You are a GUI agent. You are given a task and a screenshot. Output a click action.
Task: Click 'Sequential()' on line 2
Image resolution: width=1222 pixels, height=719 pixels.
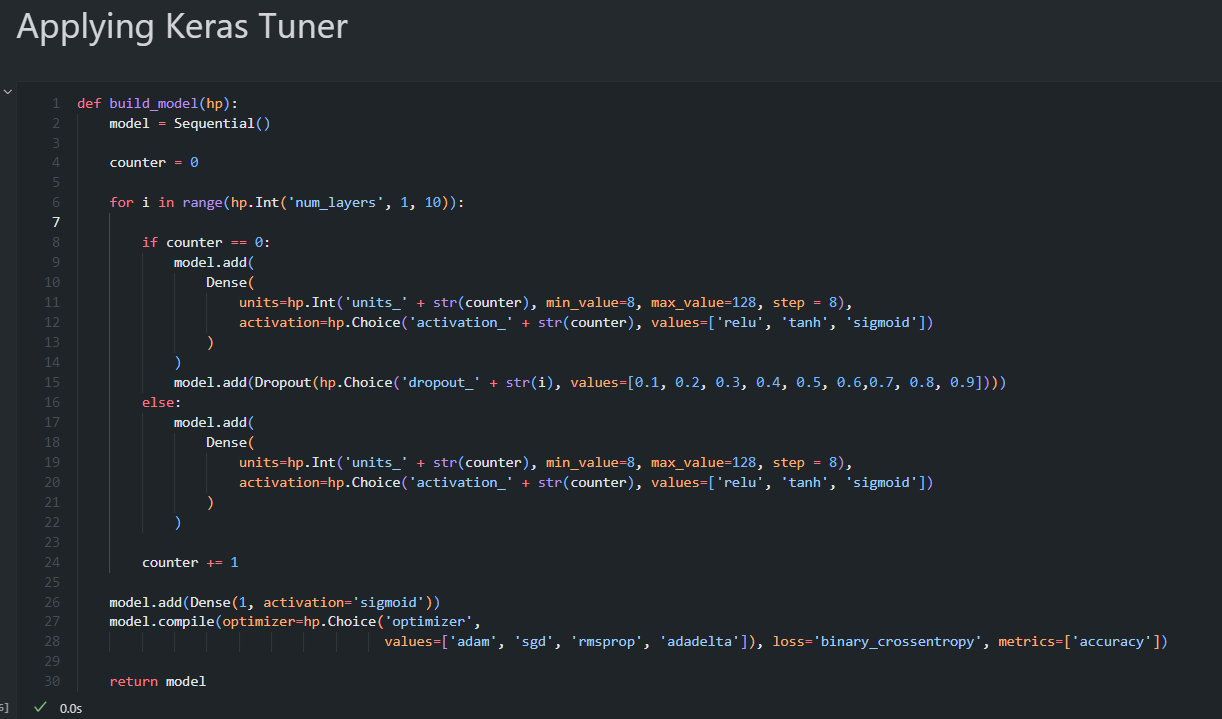pos(222,122)
